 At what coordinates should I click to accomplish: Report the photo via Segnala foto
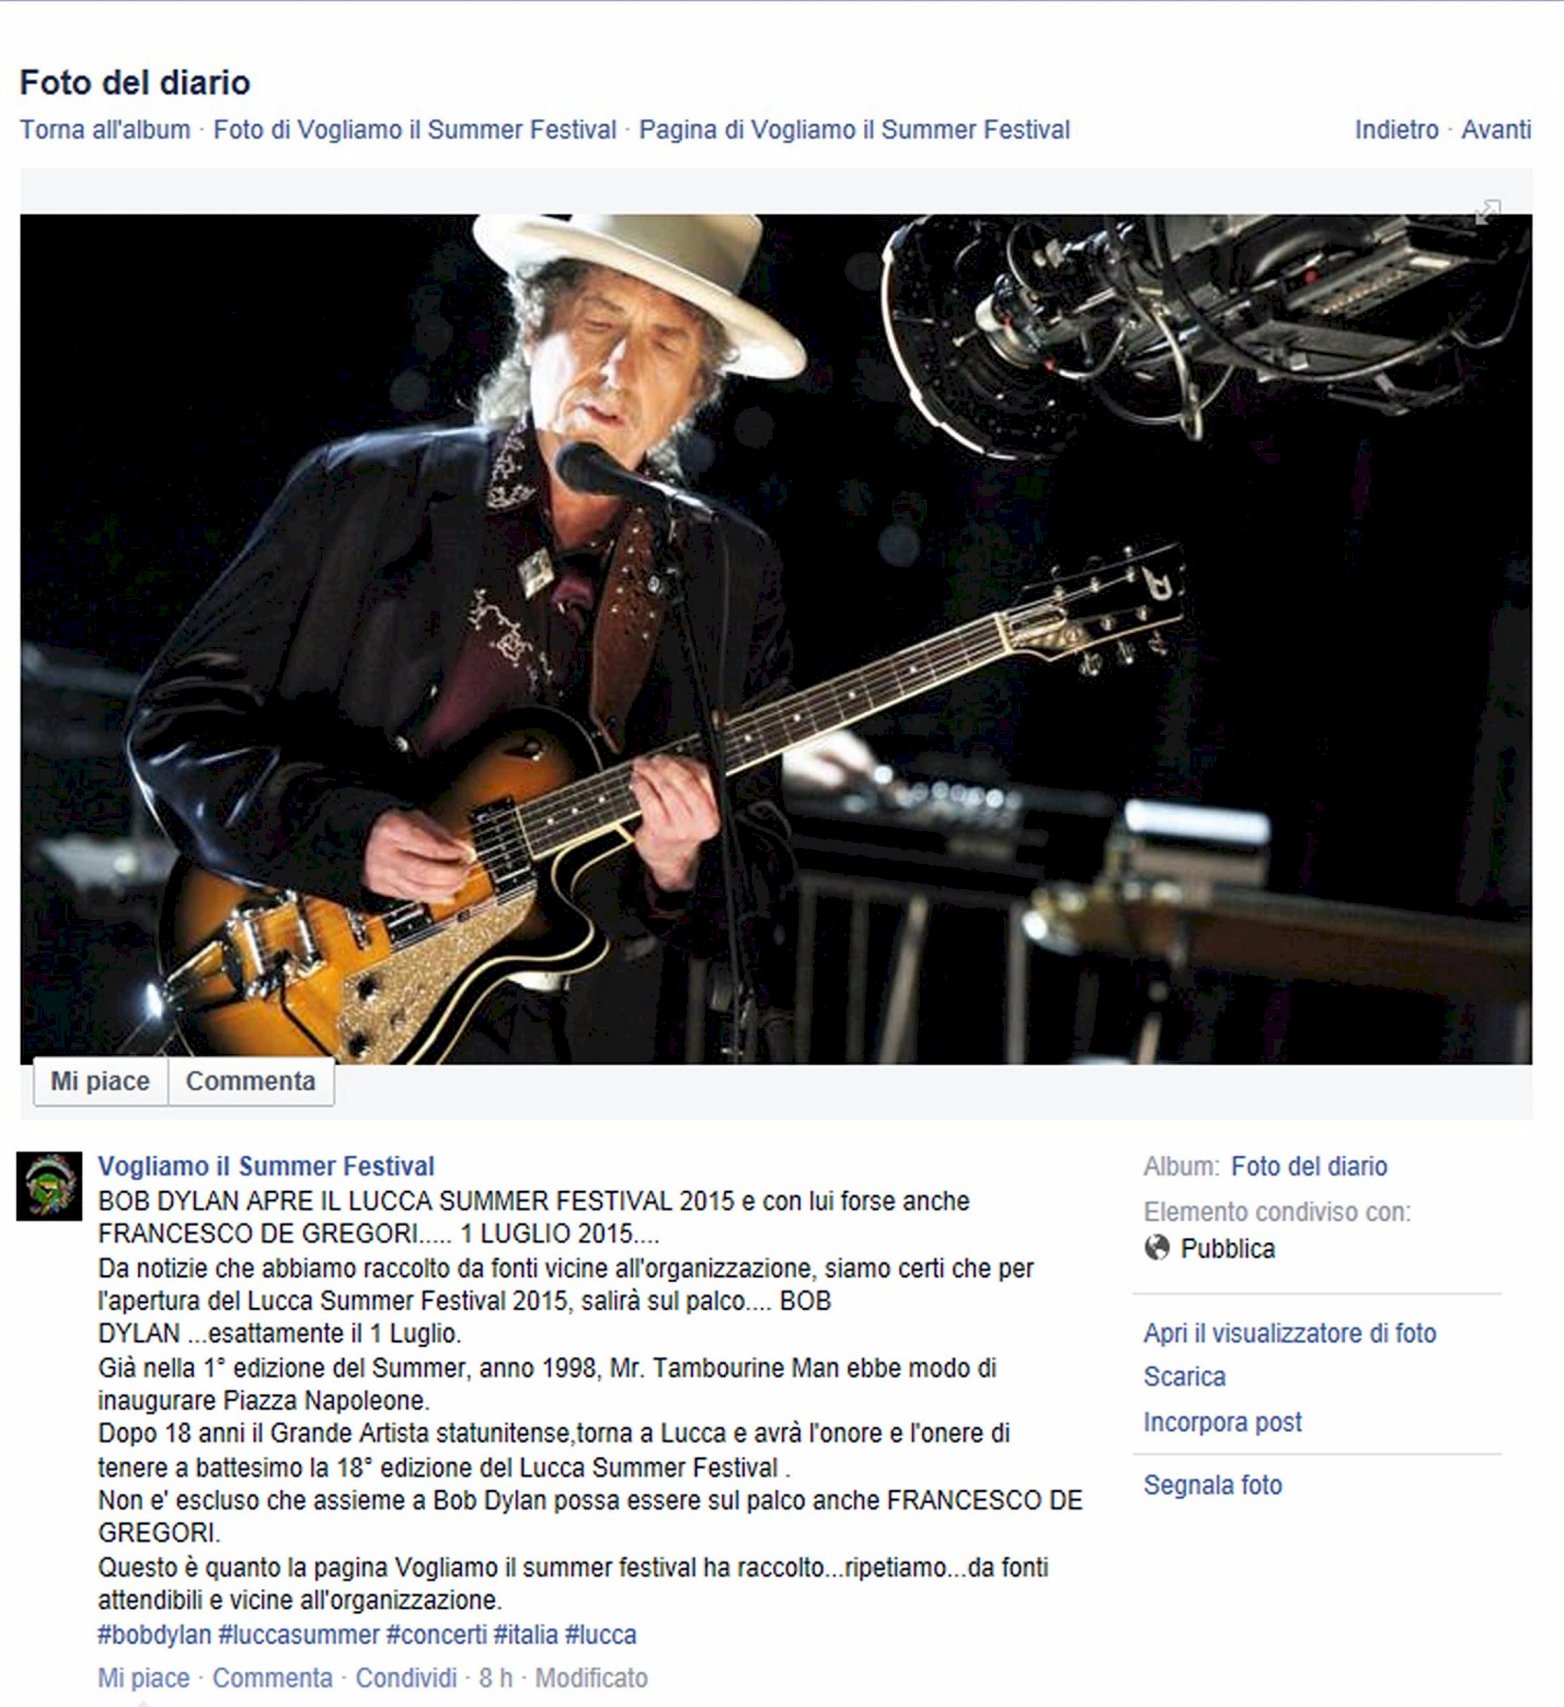[x=1213, y=1485]
